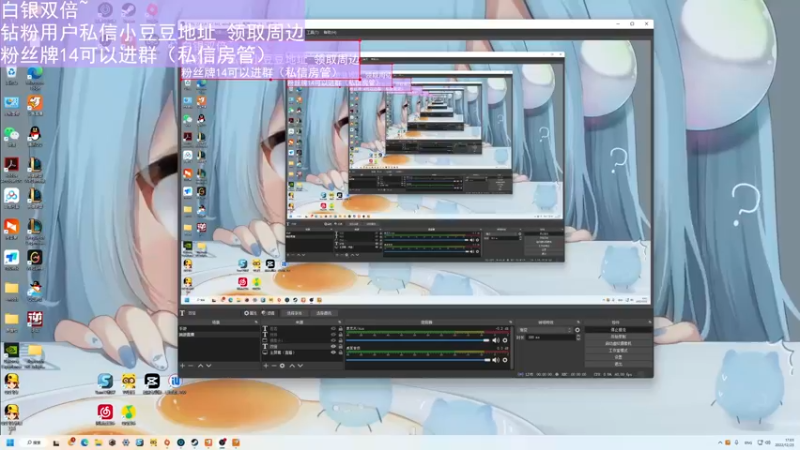Hide the display capture source's eye icon
The width and height of the screenshot is (800, 450).
(334, 353)
